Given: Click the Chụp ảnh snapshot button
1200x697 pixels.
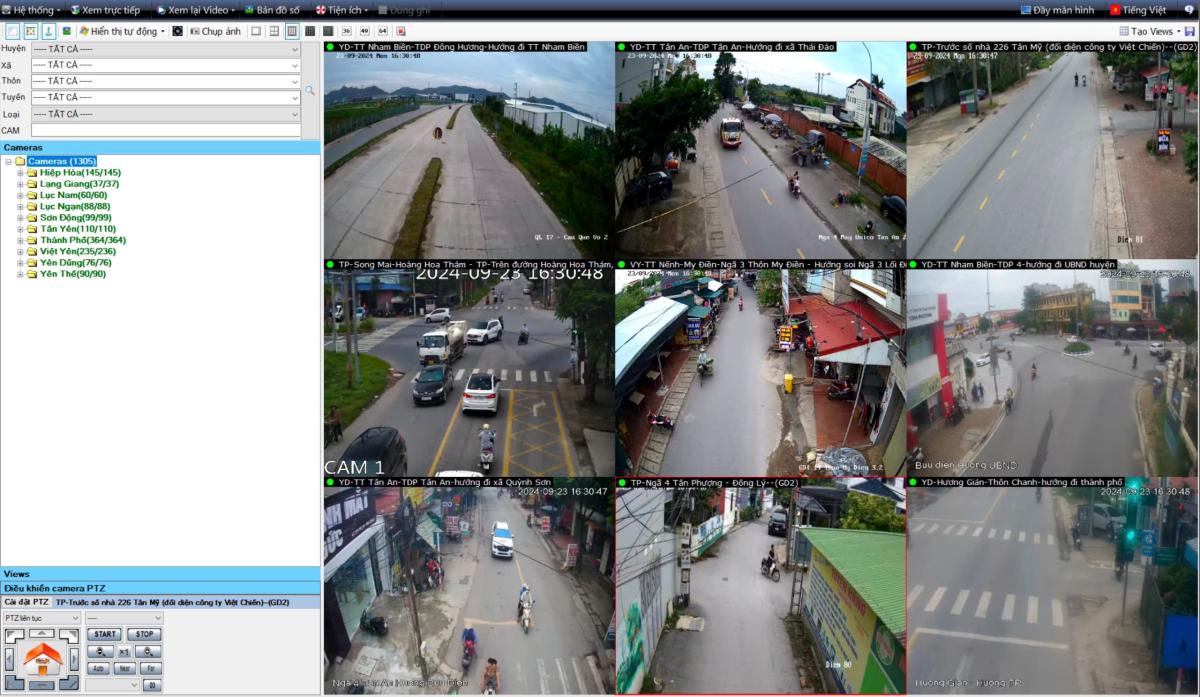Looking at the screenshot, I should (215, 32).
